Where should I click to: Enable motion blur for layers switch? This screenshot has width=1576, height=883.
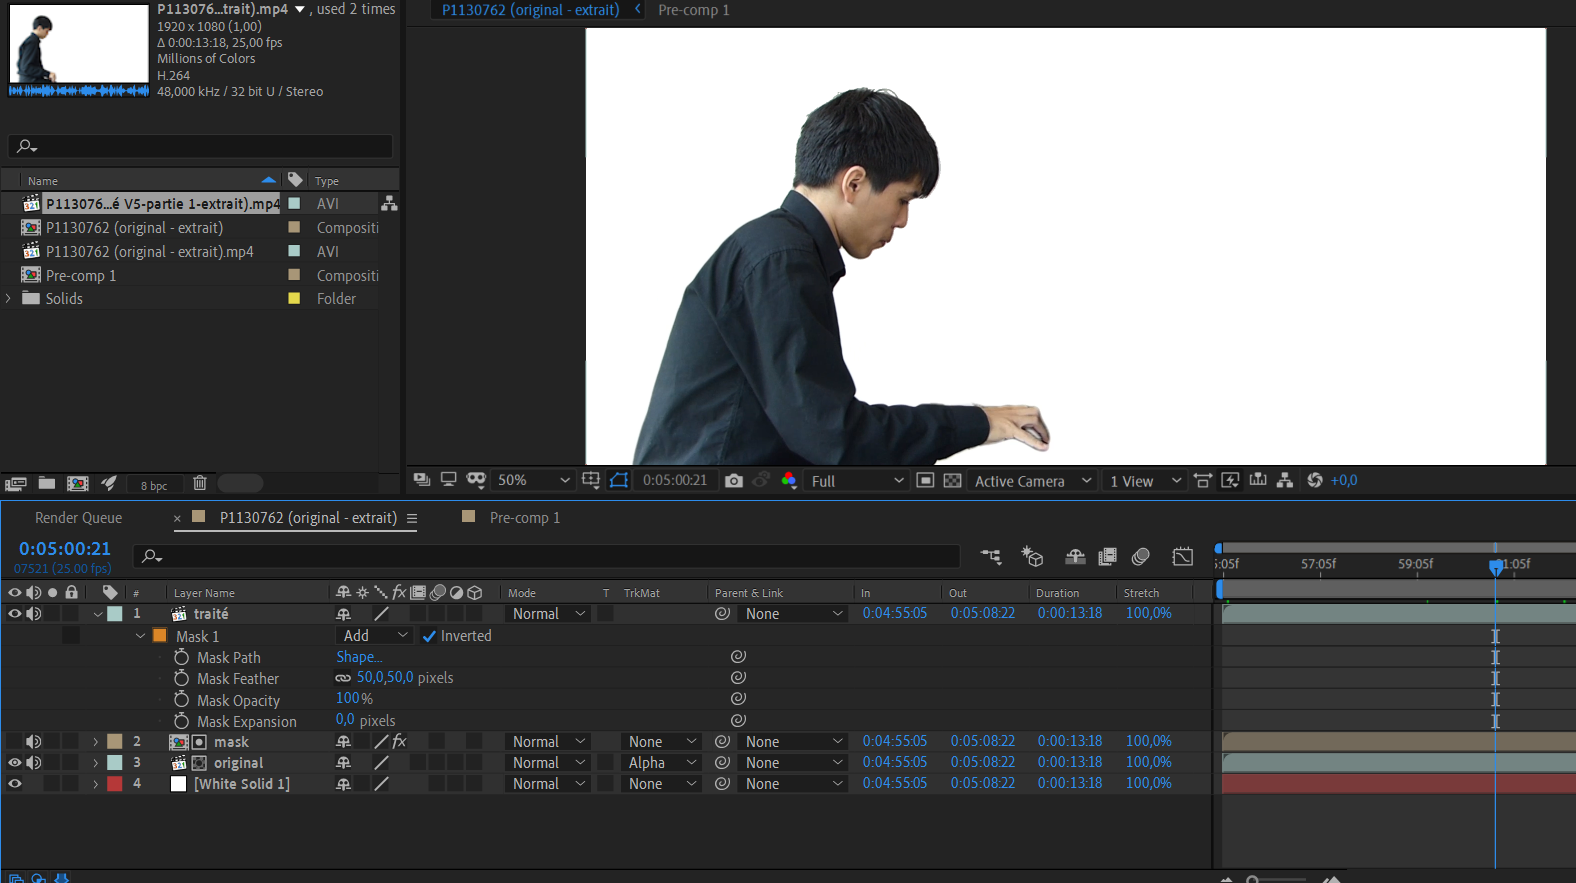[x=1140, y=557]
